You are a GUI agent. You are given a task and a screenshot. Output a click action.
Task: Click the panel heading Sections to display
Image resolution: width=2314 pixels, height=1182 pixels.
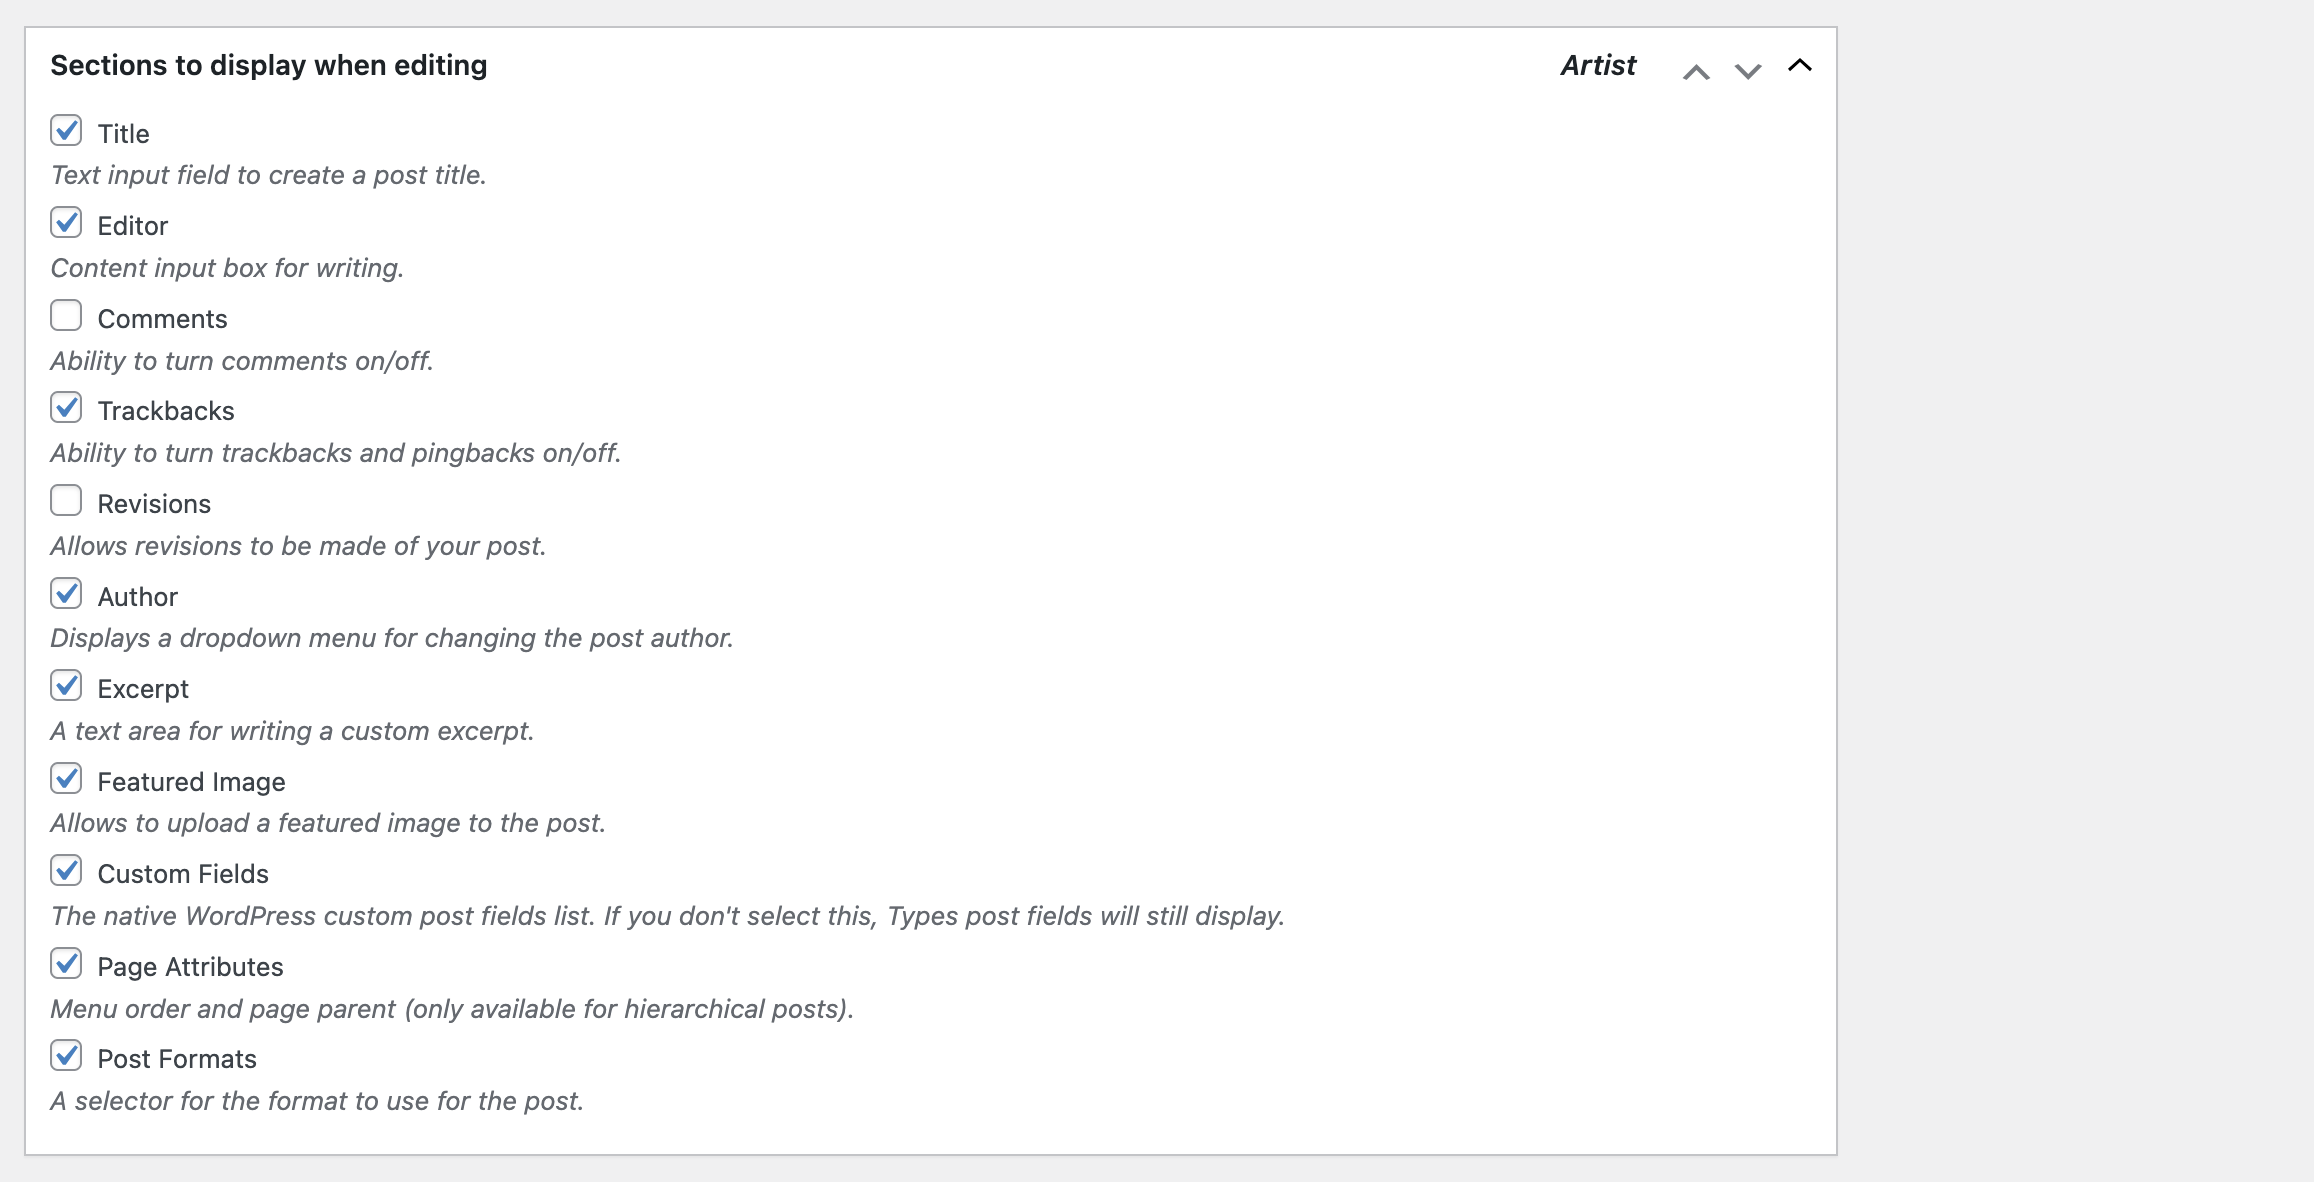coord(268,66)
